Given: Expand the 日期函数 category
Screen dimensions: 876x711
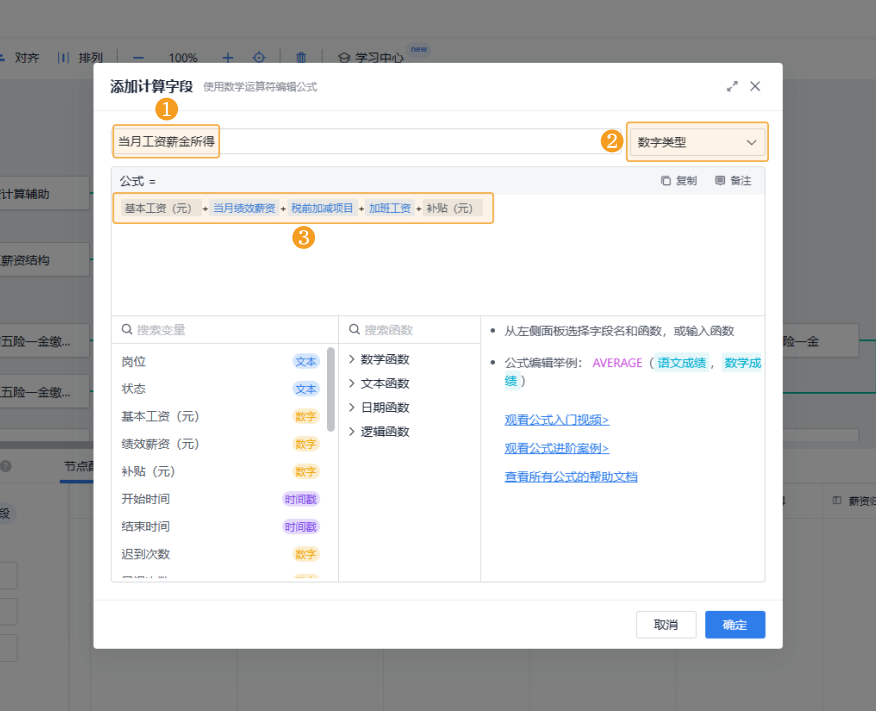Looking at the screenshot, I should (x=352, y=408).
